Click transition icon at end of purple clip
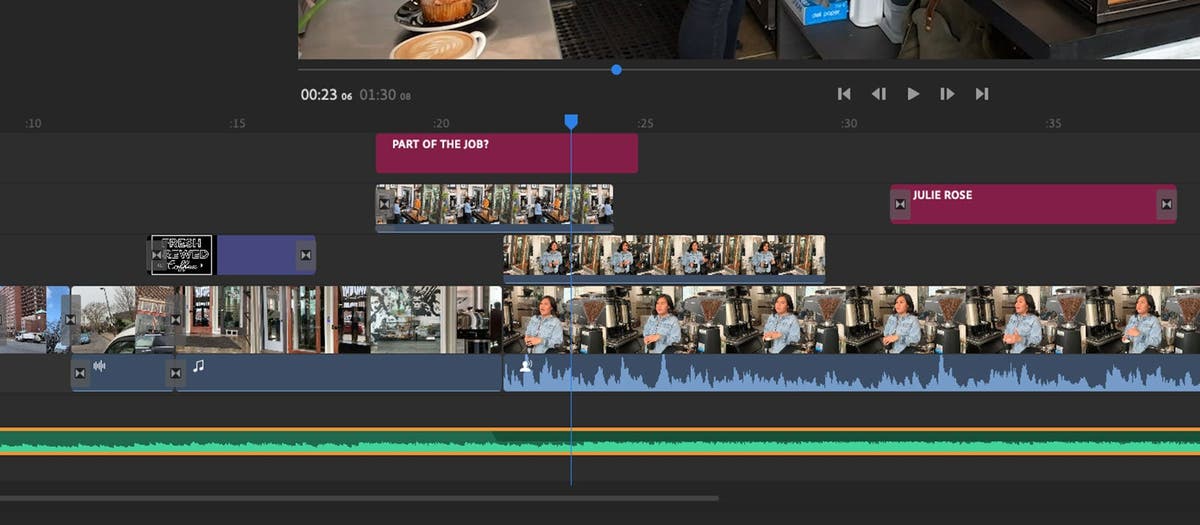 coord(305,255)
